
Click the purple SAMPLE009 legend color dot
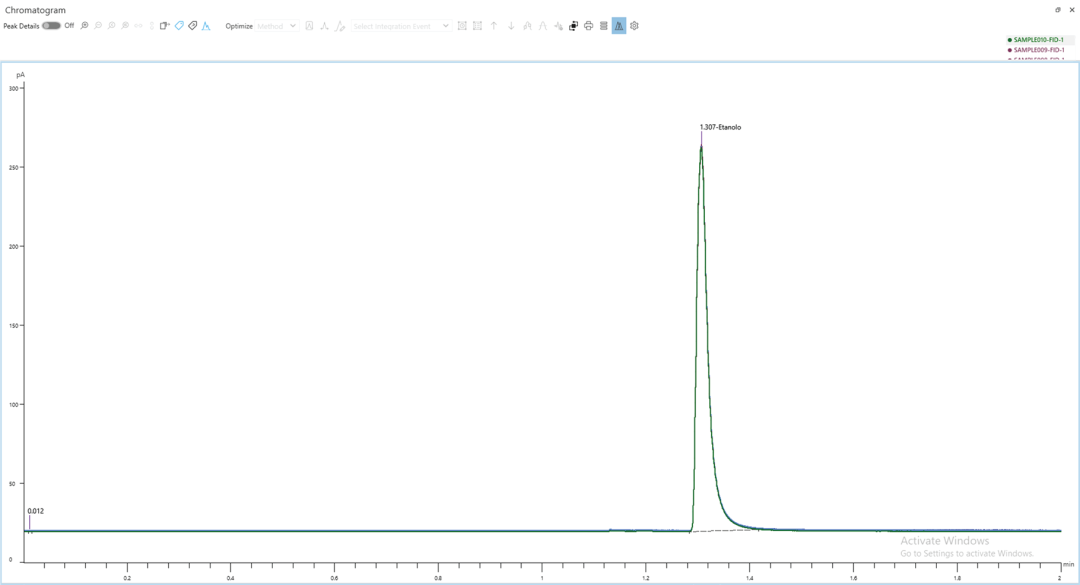click(1010, 50)
